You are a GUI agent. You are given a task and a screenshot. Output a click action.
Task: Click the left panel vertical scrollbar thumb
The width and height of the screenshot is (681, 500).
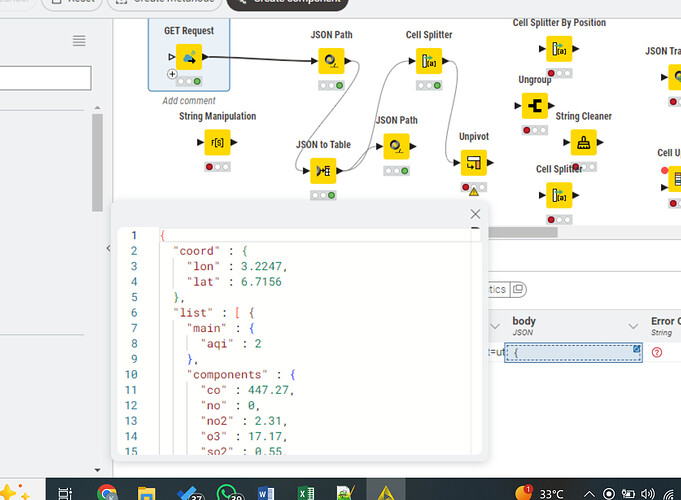97,162
